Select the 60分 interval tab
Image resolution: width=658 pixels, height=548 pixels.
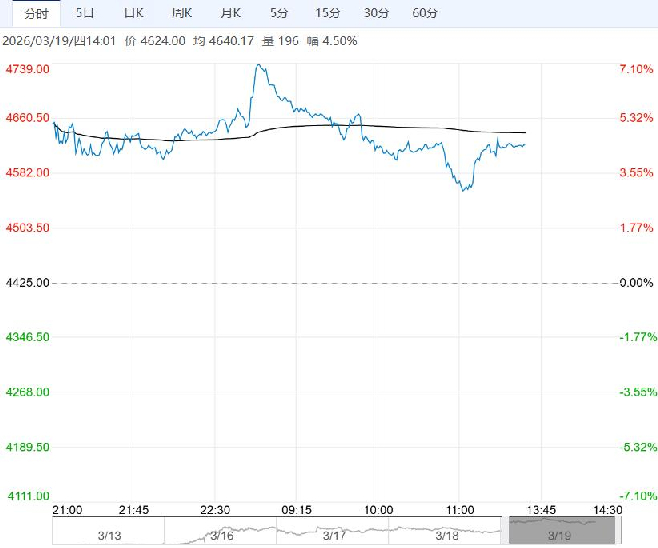[425, 13]
